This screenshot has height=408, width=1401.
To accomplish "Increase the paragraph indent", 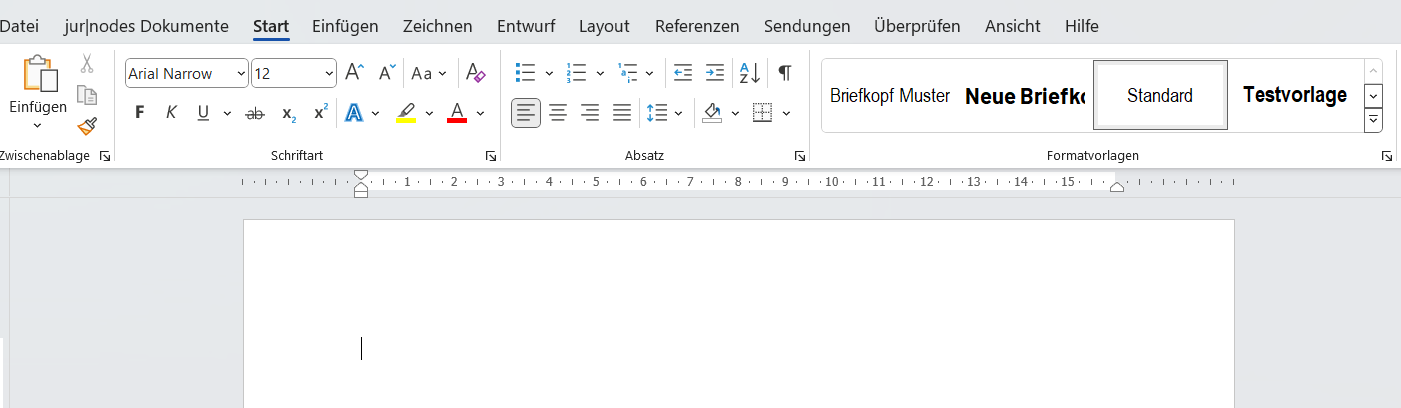I will [x=715, y=73].
